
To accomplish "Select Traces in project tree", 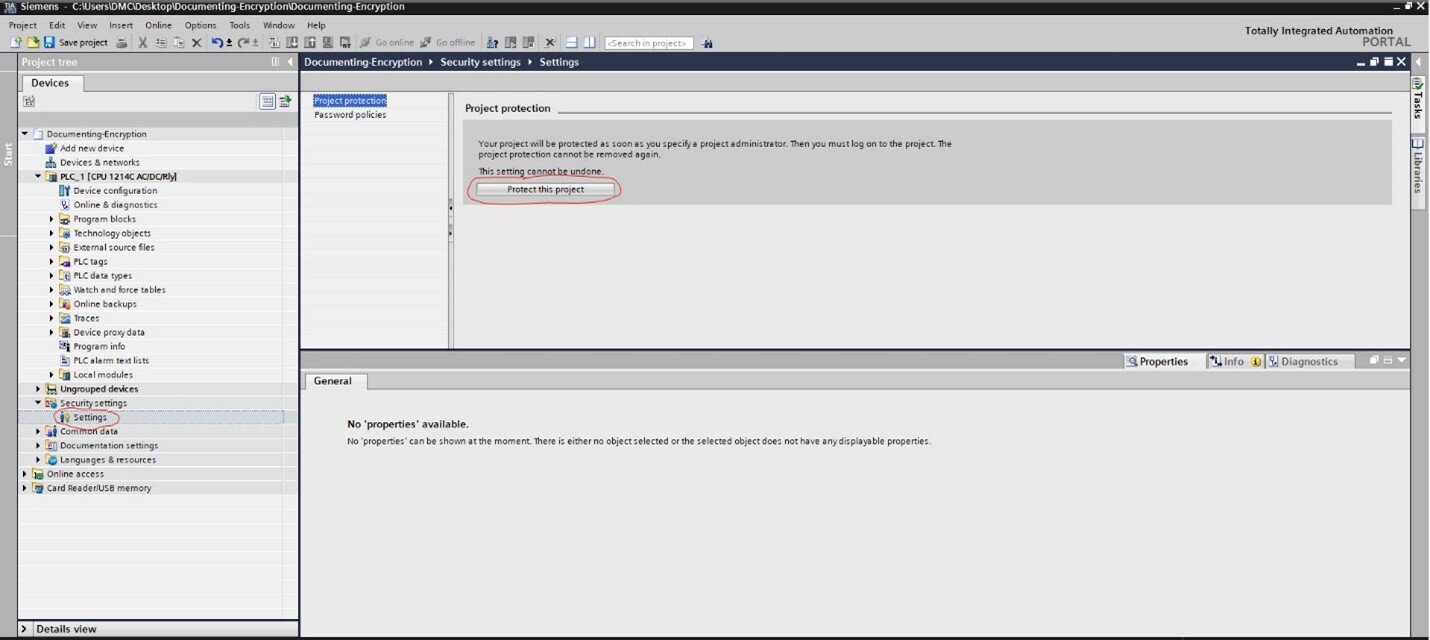I will (86, 318).
